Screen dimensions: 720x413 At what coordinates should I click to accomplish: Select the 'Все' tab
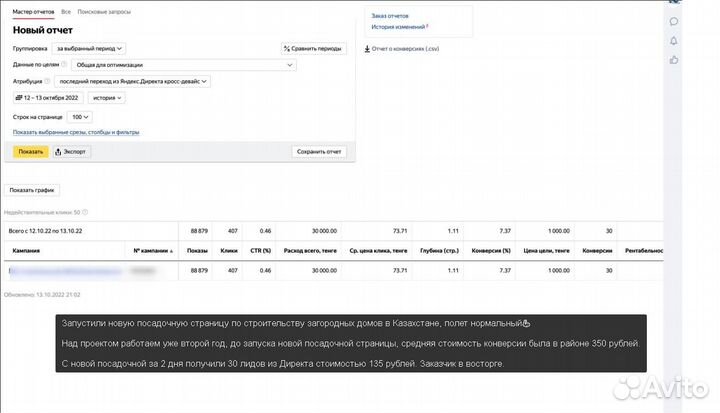pos(66,11)
